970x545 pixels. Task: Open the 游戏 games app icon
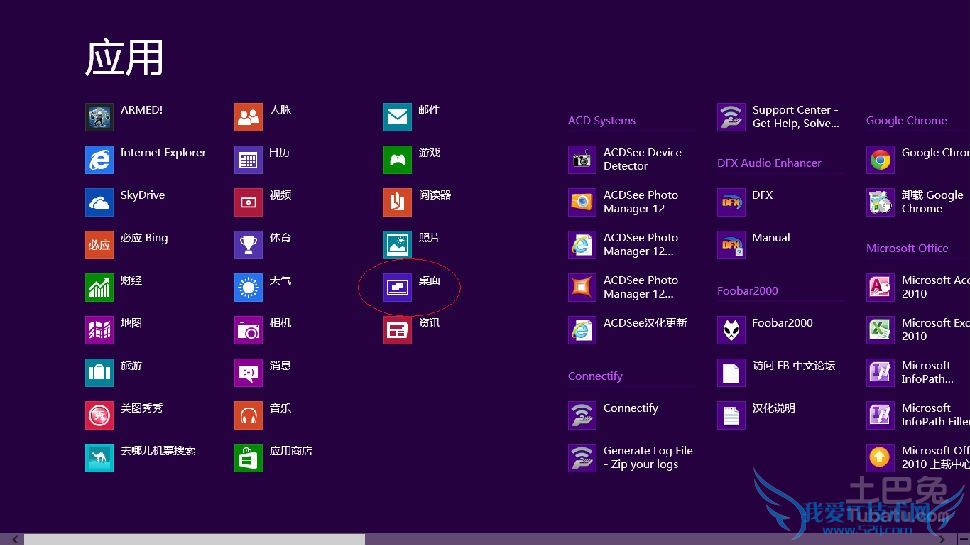pos(397,160)
